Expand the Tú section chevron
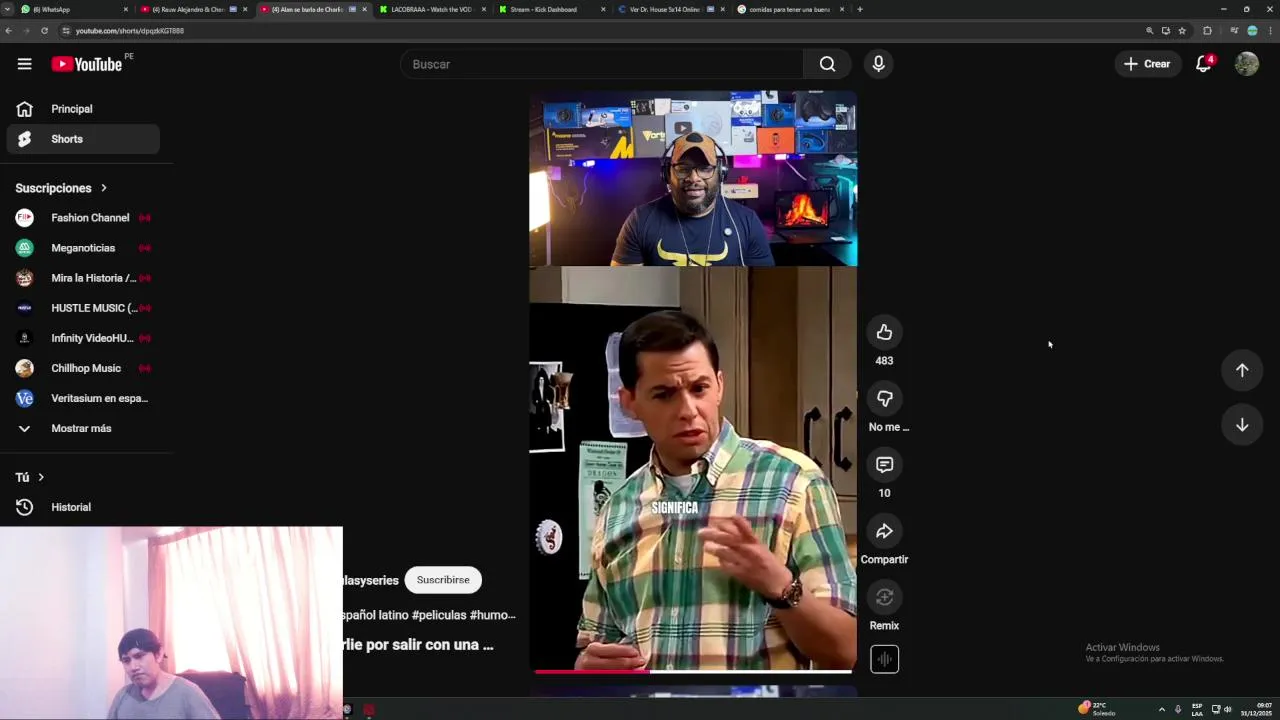Image resolution: width=1280 pixels, height=720 pixels. 41,477
